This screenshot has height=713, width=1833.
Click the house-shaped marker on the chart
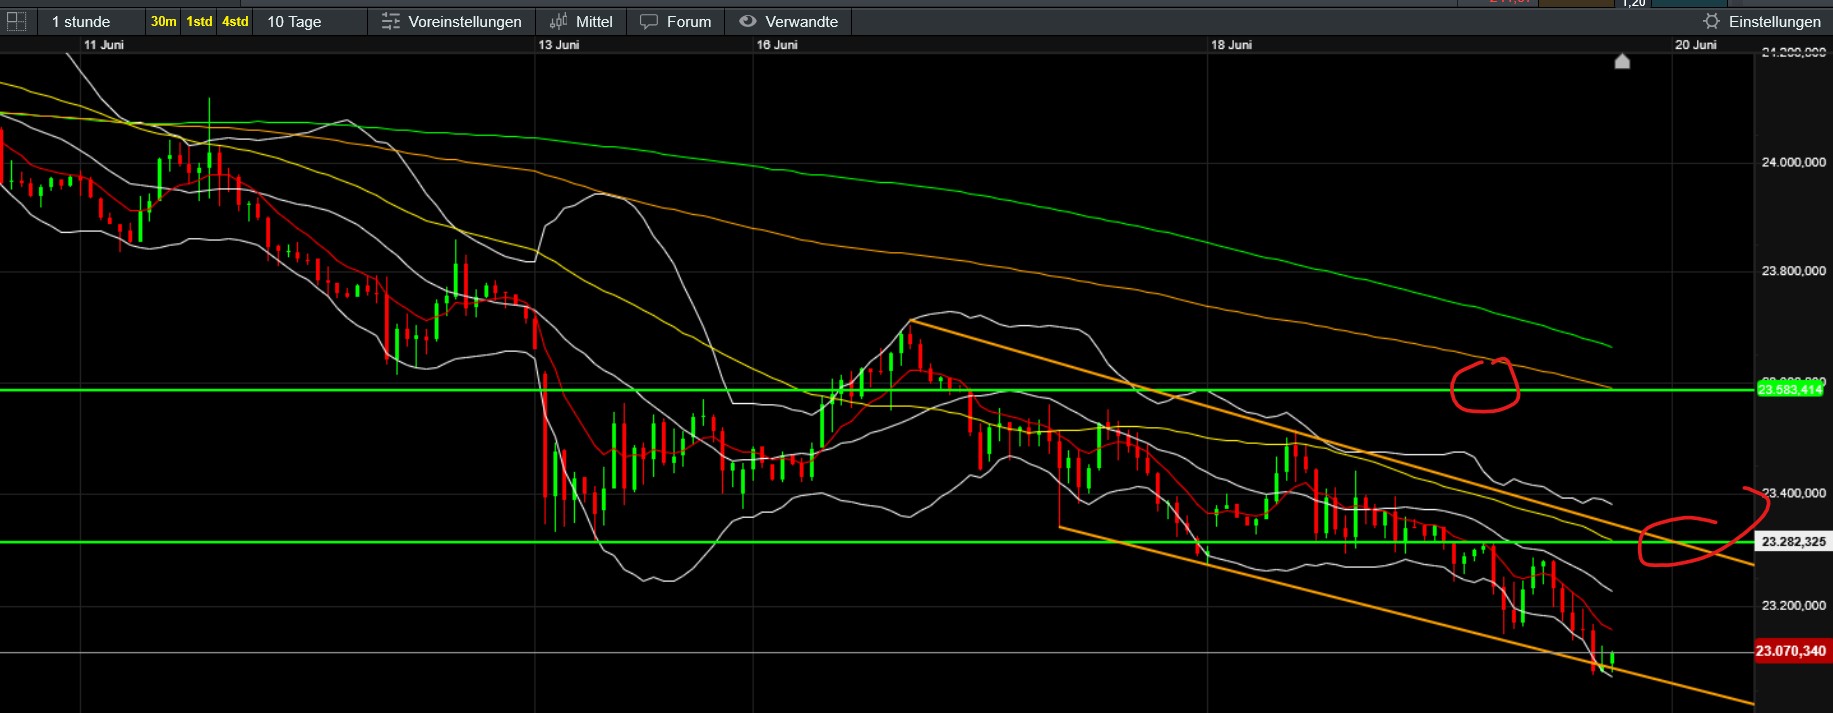[x=1622, y=62]
